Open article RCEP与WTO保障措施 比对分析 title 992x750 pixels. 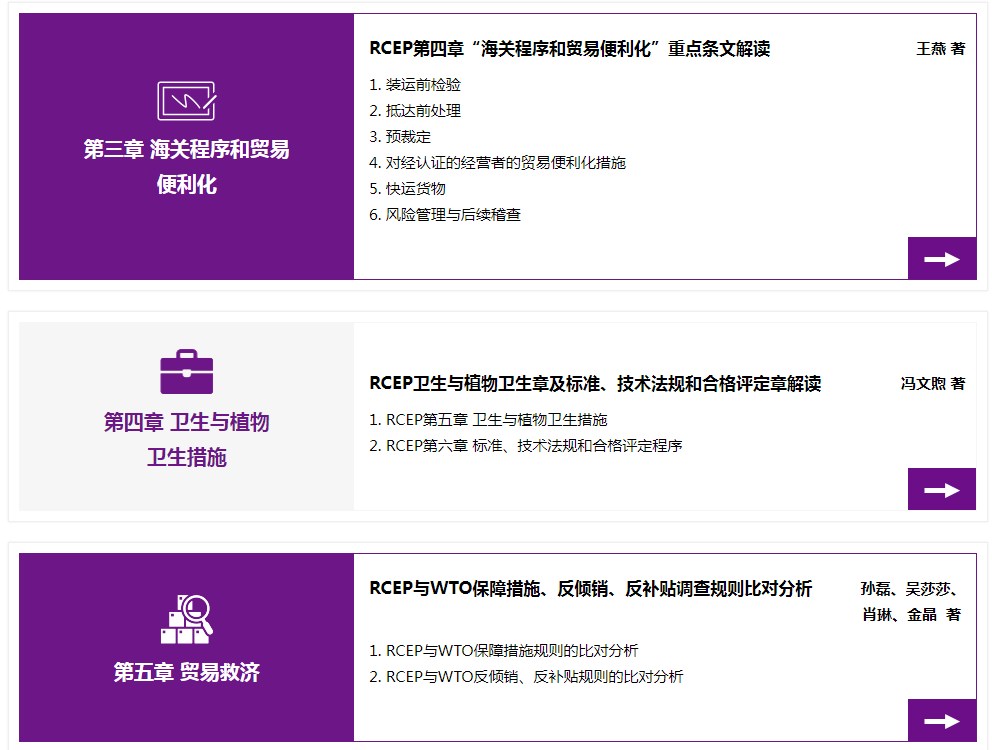pyautogui.click(x=590, y=589)
